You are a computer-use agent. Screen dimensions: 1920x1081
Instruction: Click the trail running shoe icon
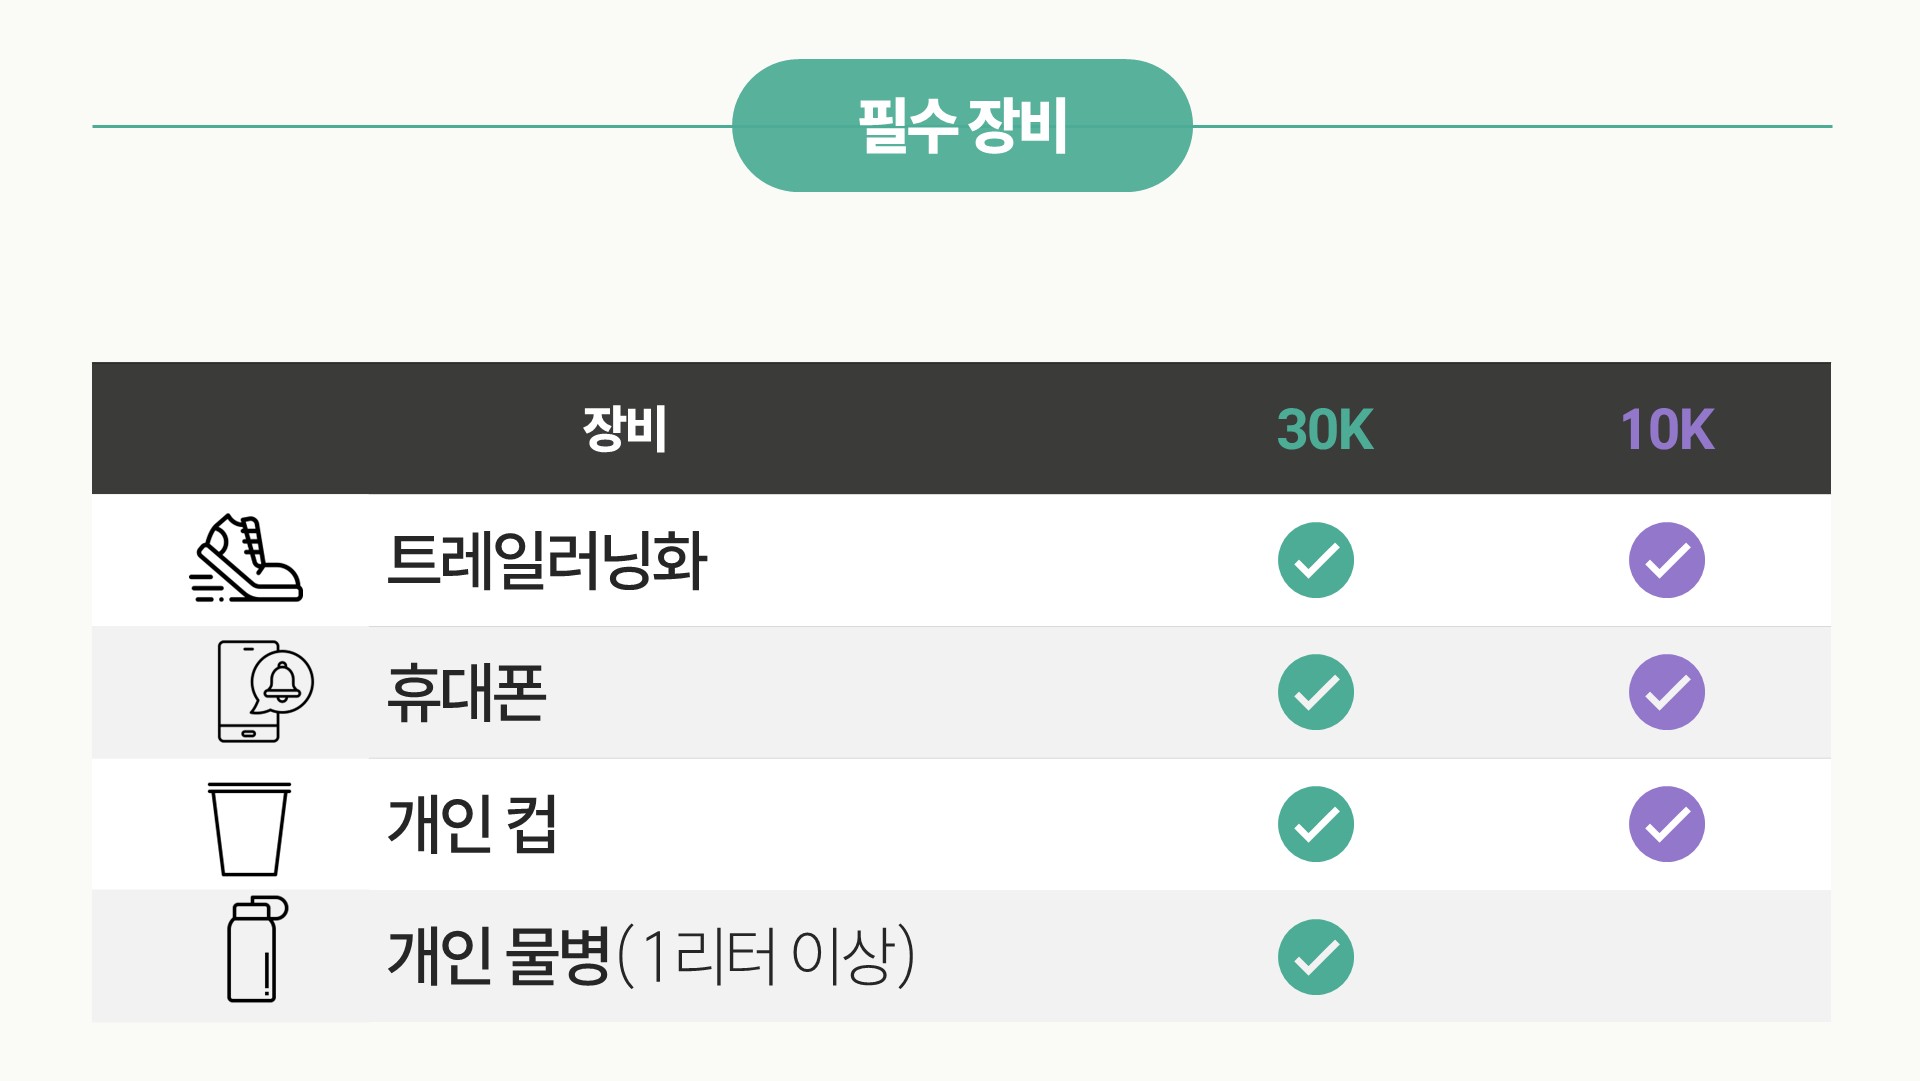[x=246, y=559]
